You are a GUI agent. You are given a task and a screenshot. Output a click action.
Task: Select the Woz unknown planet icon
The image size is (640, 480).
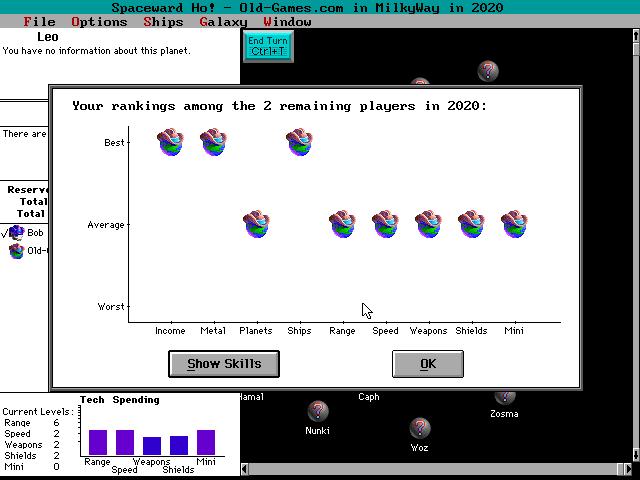pos(420,428)
